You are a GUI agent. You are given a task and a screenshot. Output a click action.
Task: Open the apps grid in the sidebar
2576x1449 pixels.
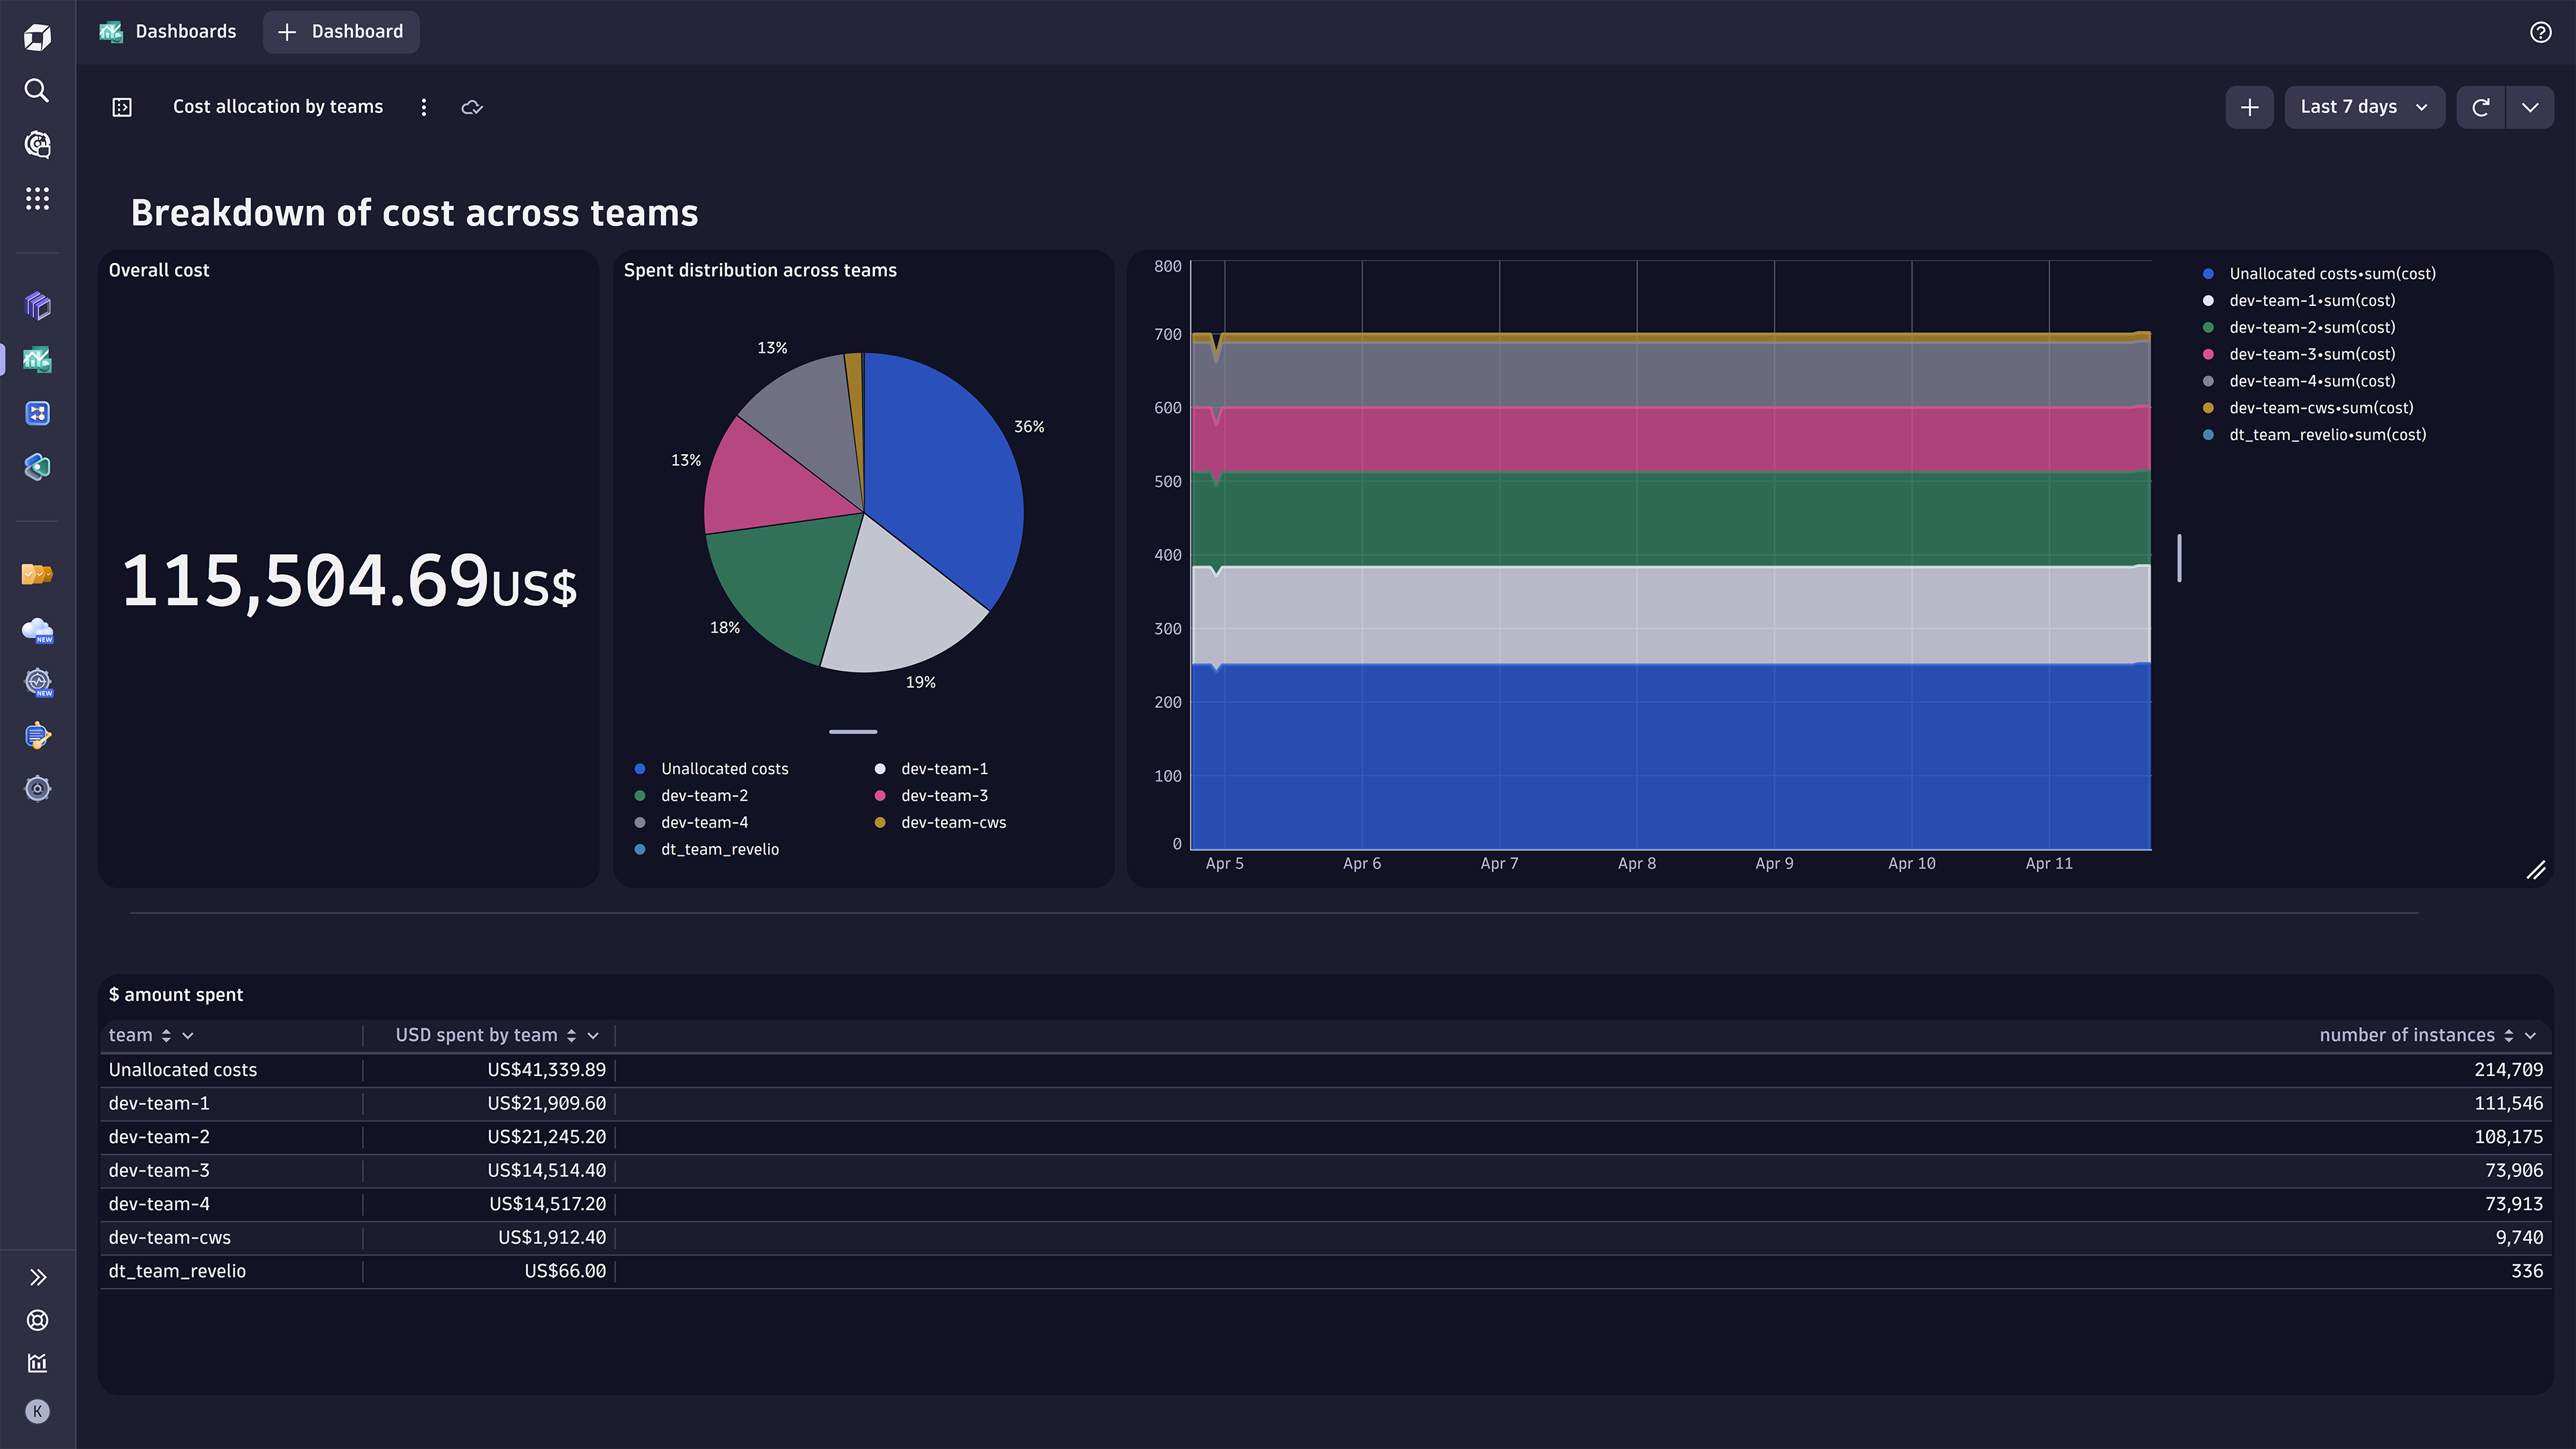point(37,198)
